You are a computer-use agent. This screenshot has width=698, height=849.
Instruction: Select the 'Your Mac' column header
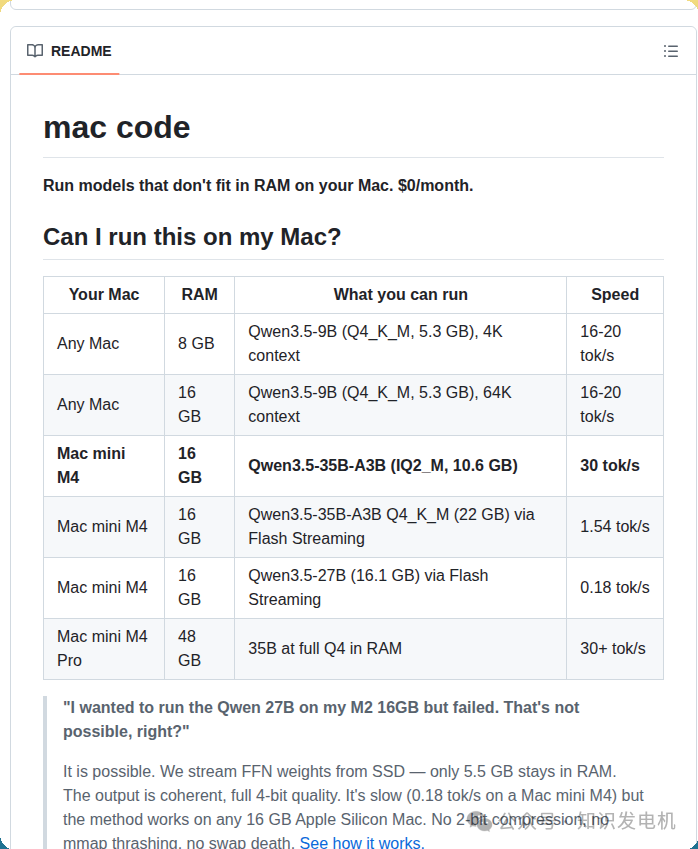(x=103, y=294)
